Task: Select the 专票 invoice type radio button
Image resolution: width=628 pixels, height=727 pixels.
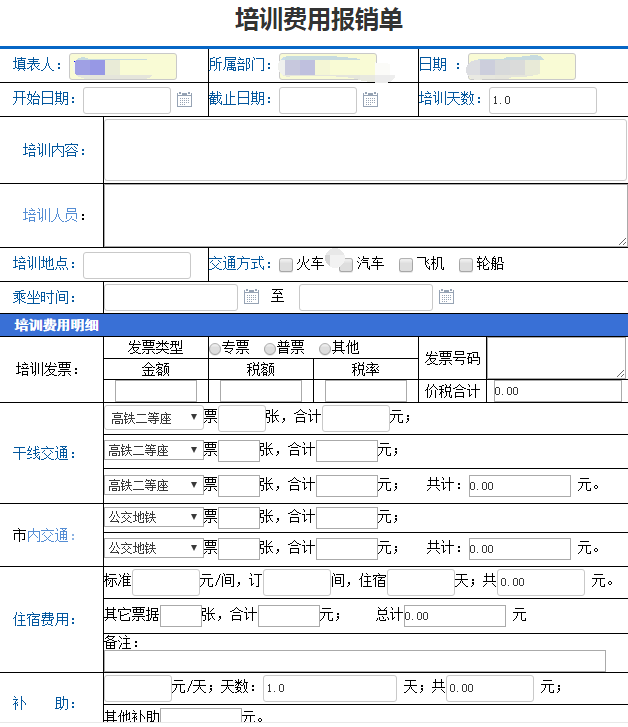Action: (x=215, y=349)
